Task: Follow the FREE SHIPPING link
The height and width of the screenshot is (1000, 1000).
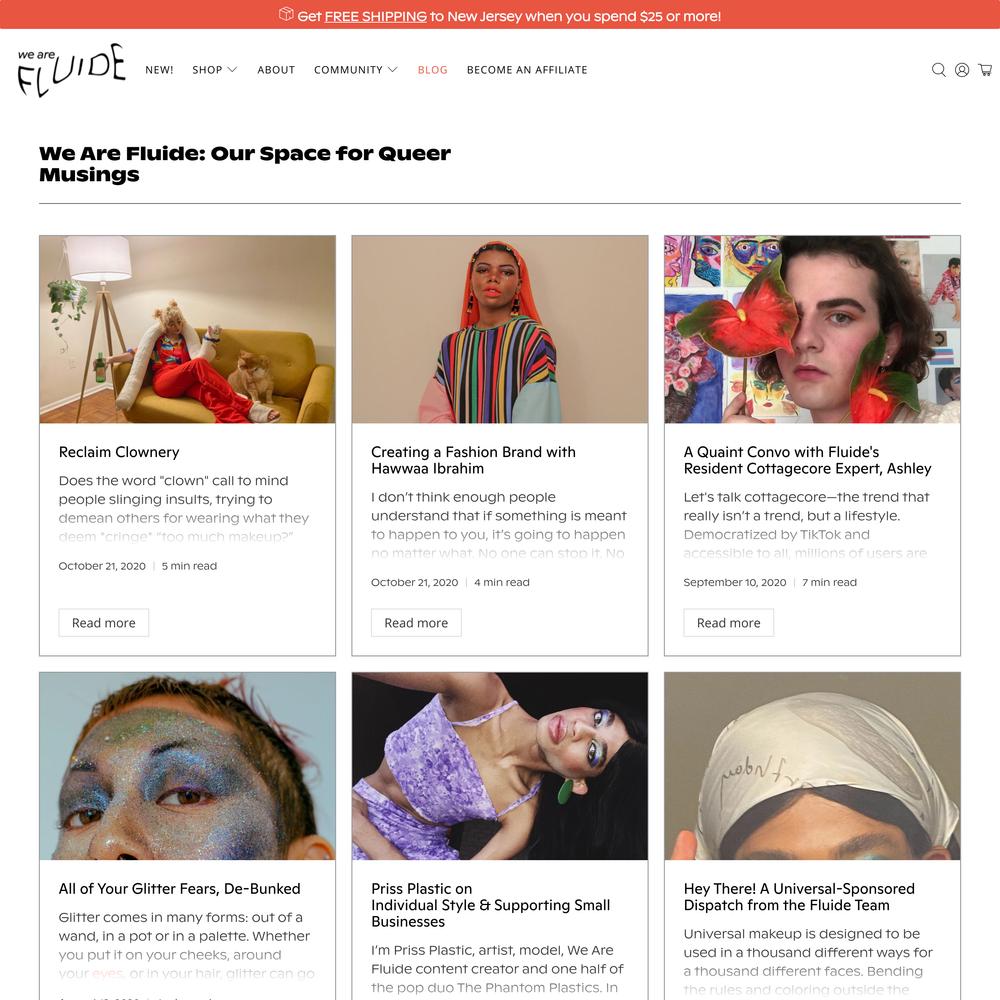Action: 376,17
